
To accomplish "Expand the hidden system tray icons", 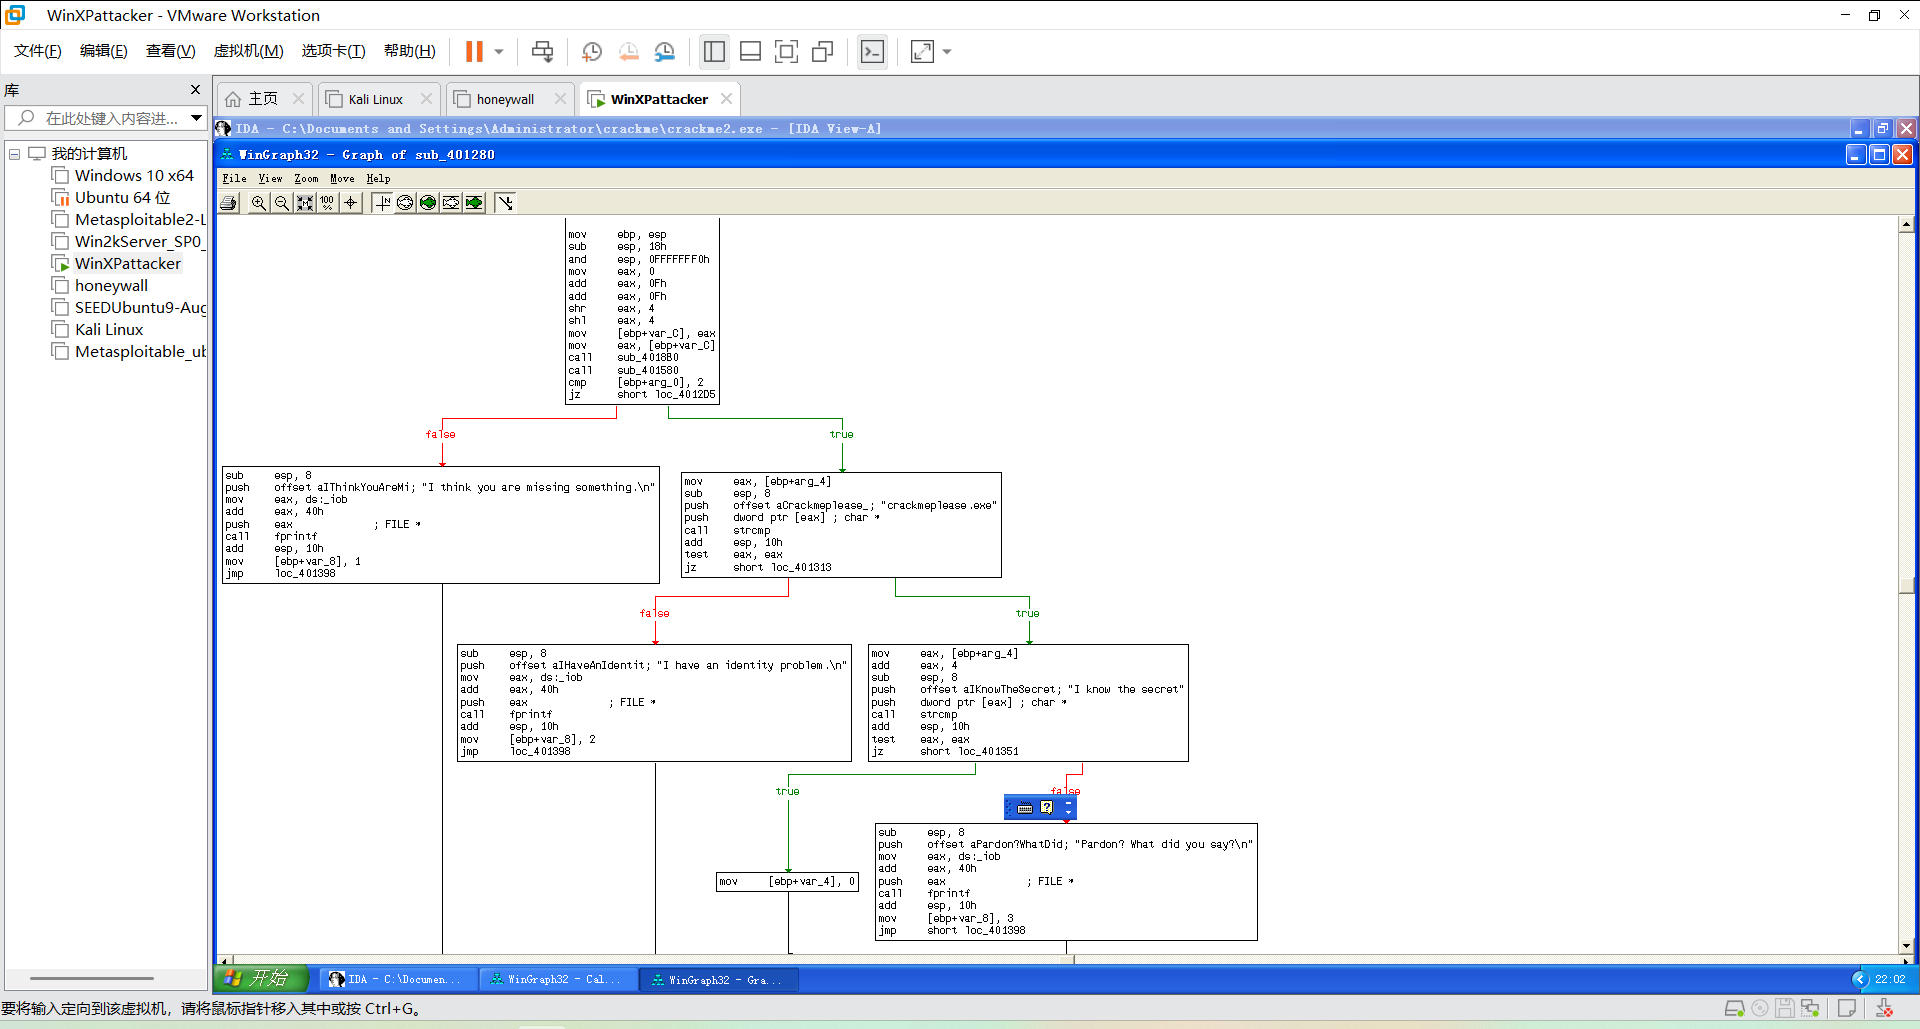I will pyautogui.click(x=1860, y=980).
